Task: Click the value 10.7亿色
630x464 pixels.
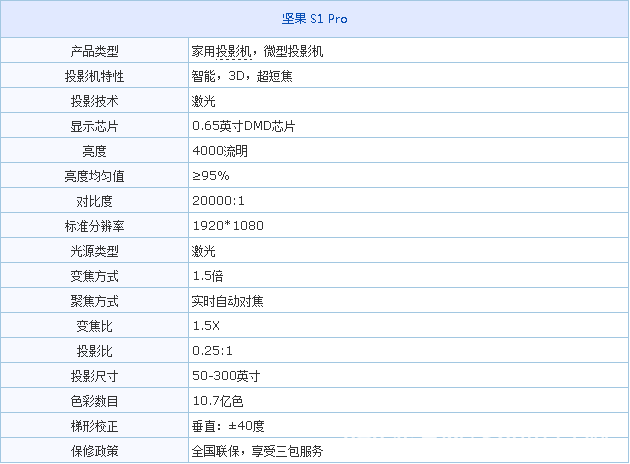Action: pyautogui.click(x=217, y=401)
